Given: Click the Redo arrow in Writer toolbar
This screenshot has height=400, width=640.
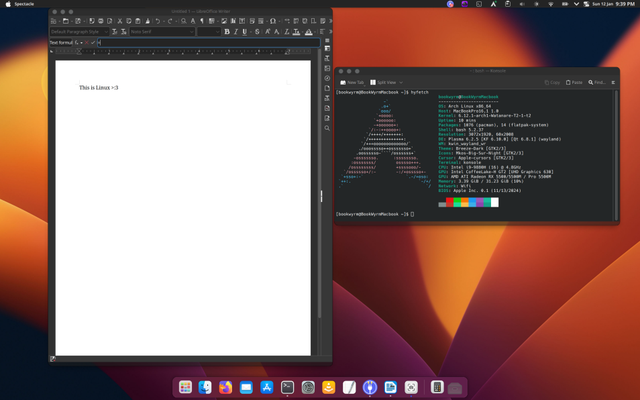Looking at the screenshot, I should click(x=170, y=21).
